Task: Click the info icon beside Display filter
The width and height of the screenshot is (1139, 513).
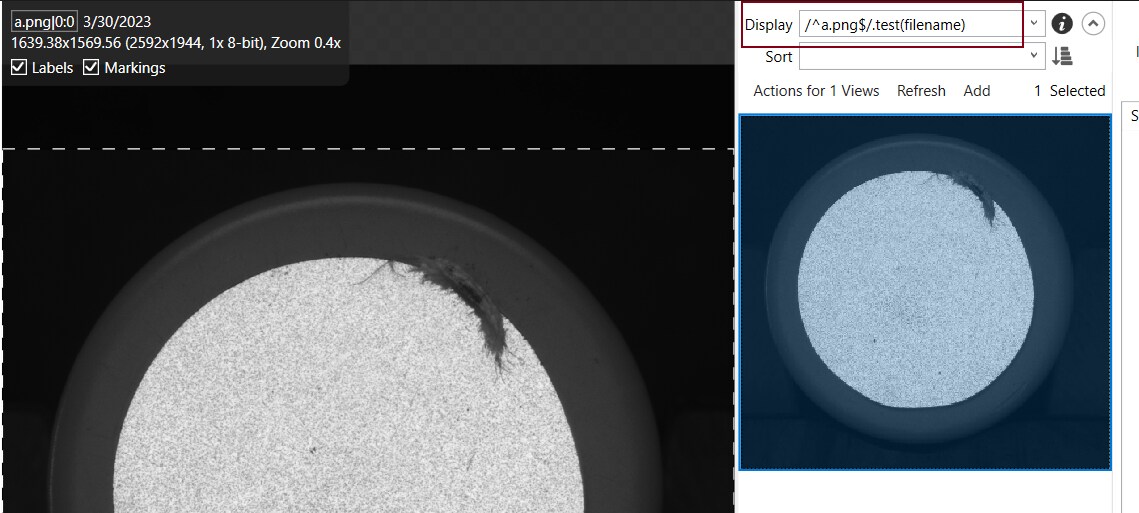Action: pyautogui.click(x=1062, y=24)
